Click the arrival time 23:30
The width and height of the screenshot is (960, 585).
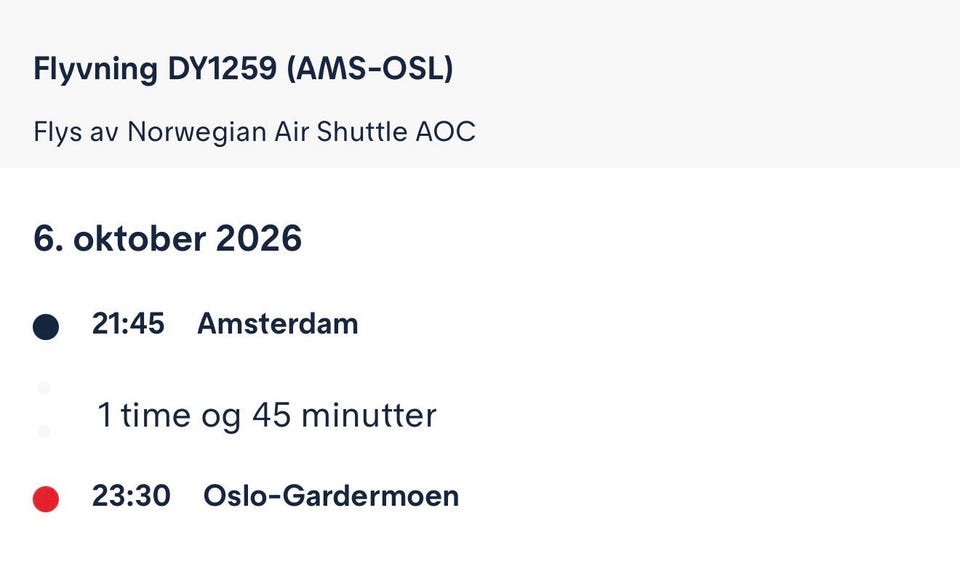(131, 495)
